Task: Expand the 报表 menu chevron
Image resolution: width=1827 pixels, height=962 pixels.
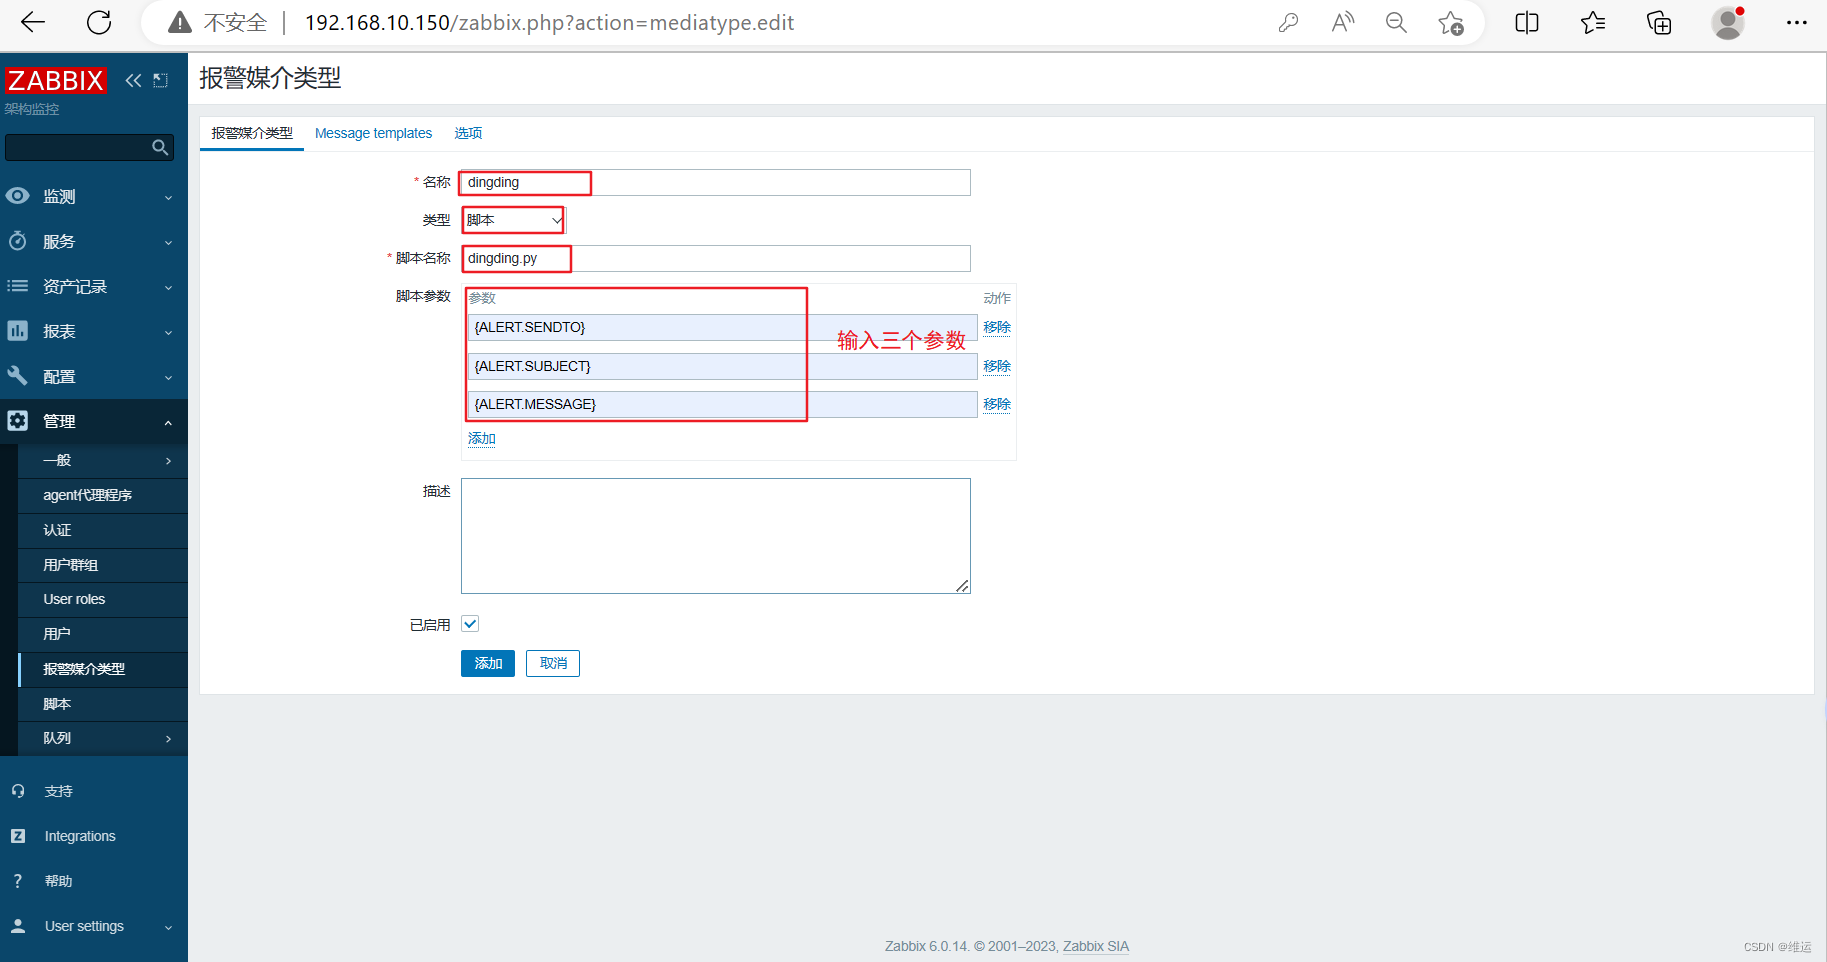Action: [x=168, y=333]
